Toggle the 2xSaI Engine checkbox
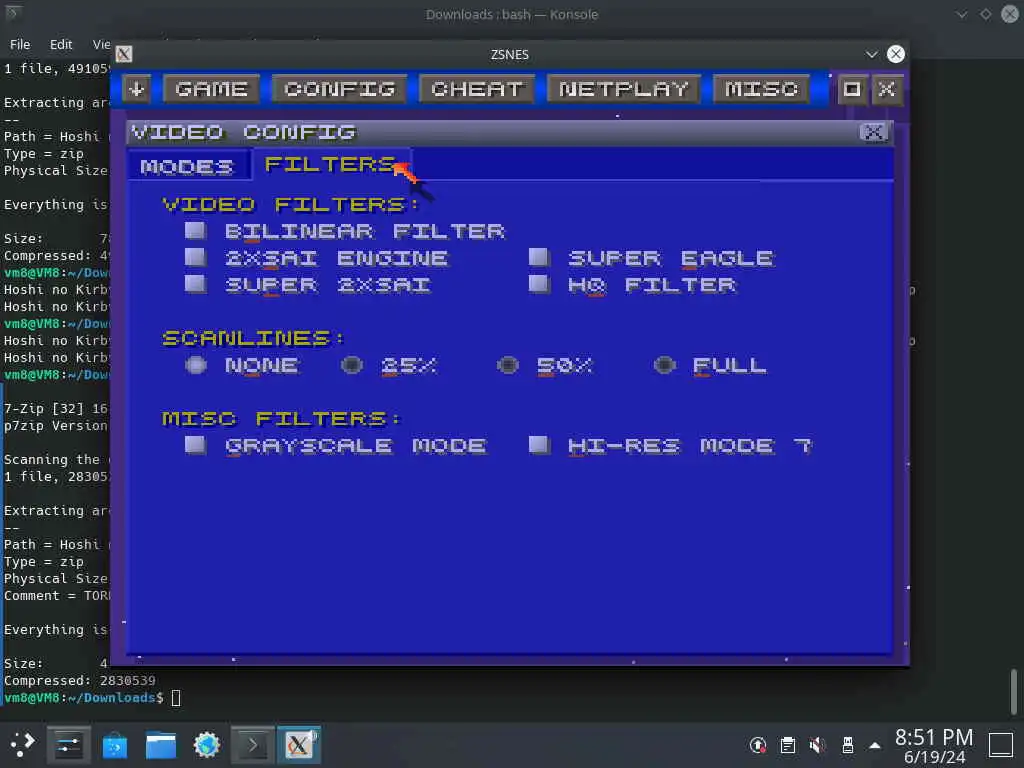 (x=195, y=257)
